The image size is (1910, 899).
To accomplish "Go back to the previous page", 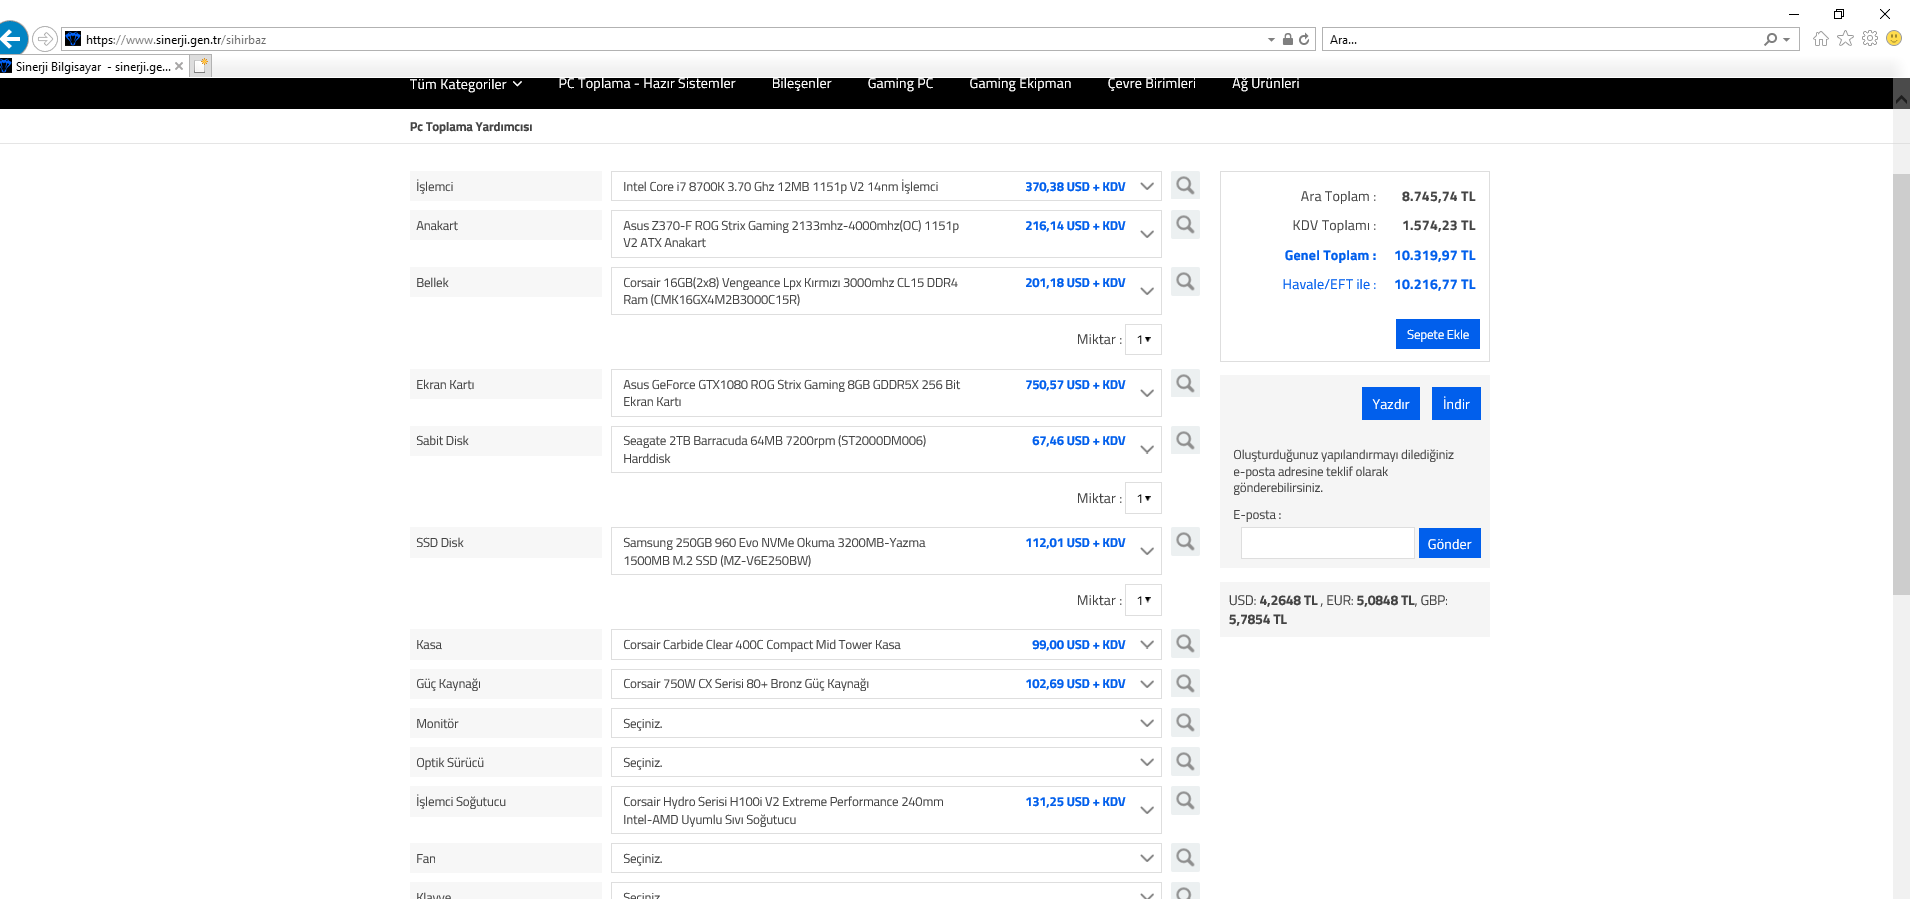I will pyautogui.click(x=12, y=39).
